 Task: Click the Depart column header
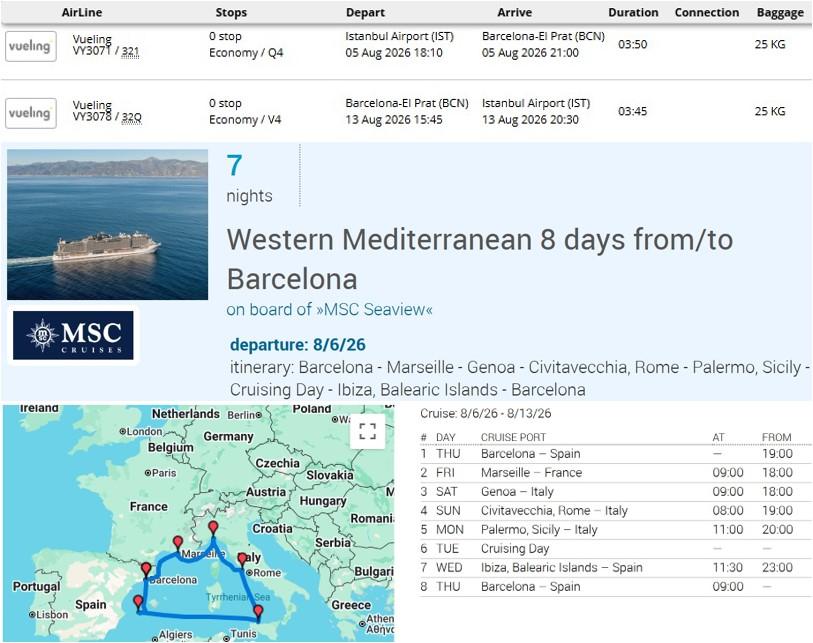tap(366, 12)
